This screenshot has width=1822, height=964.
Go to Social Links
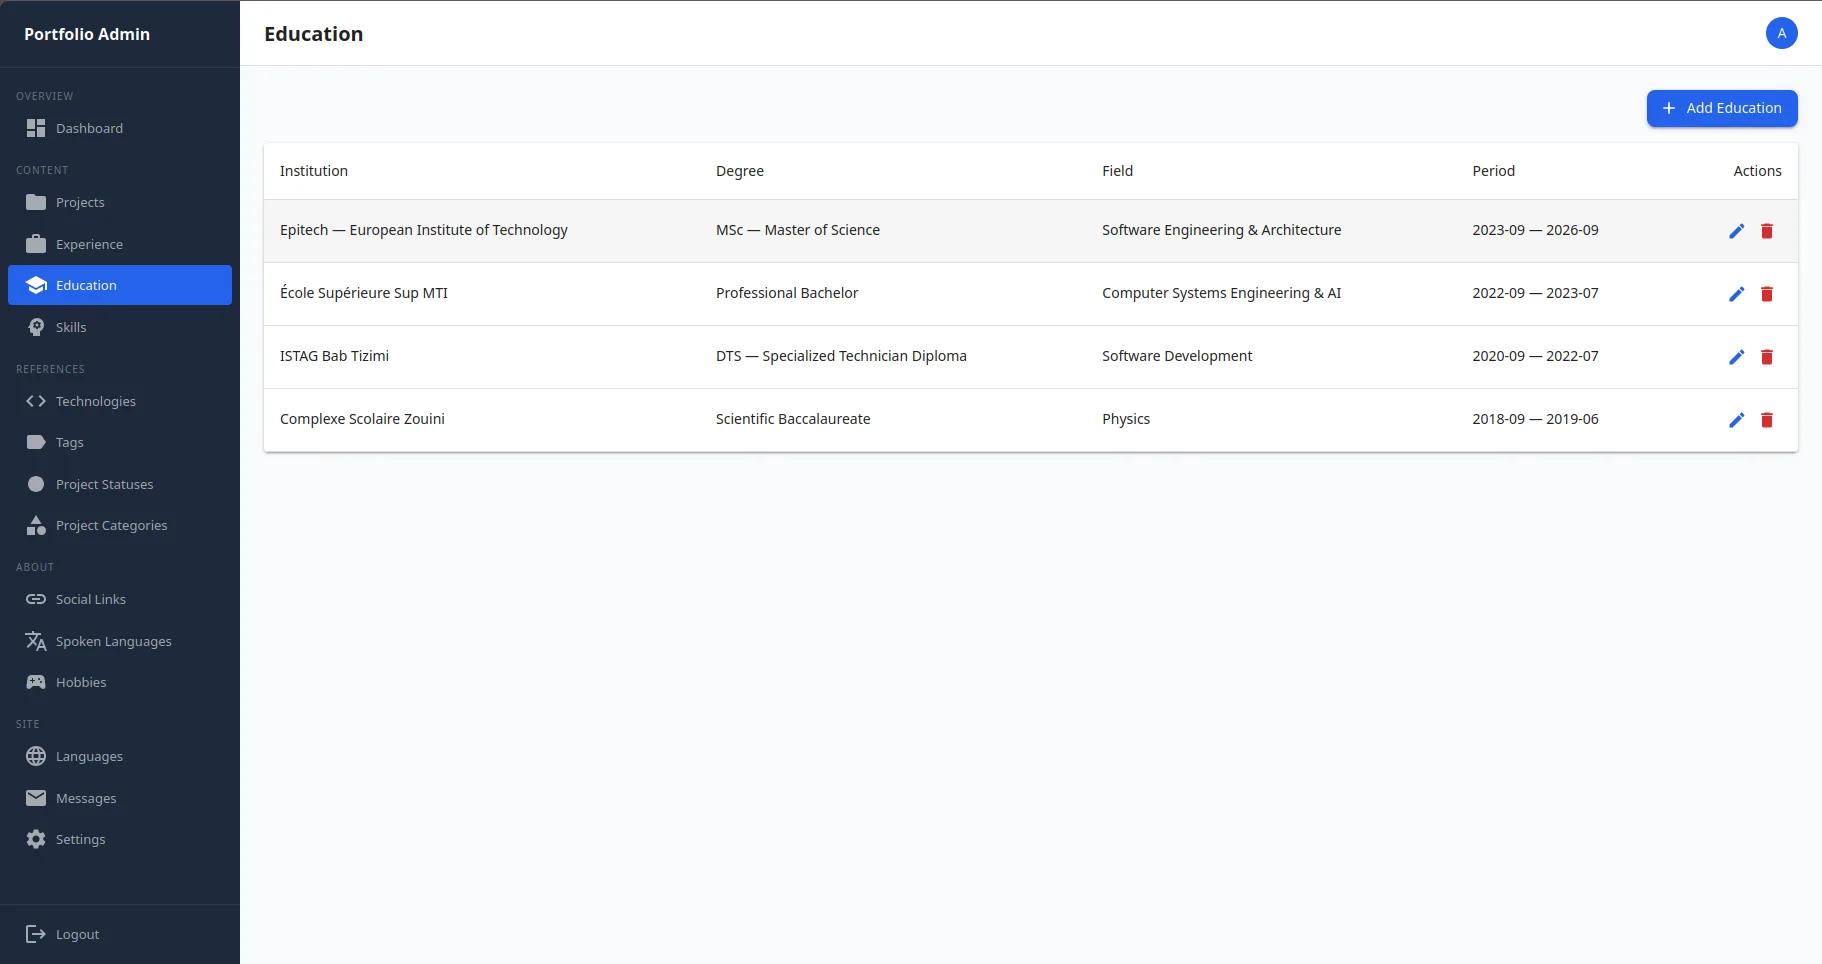pyautogui.click(x=120, y=599)
